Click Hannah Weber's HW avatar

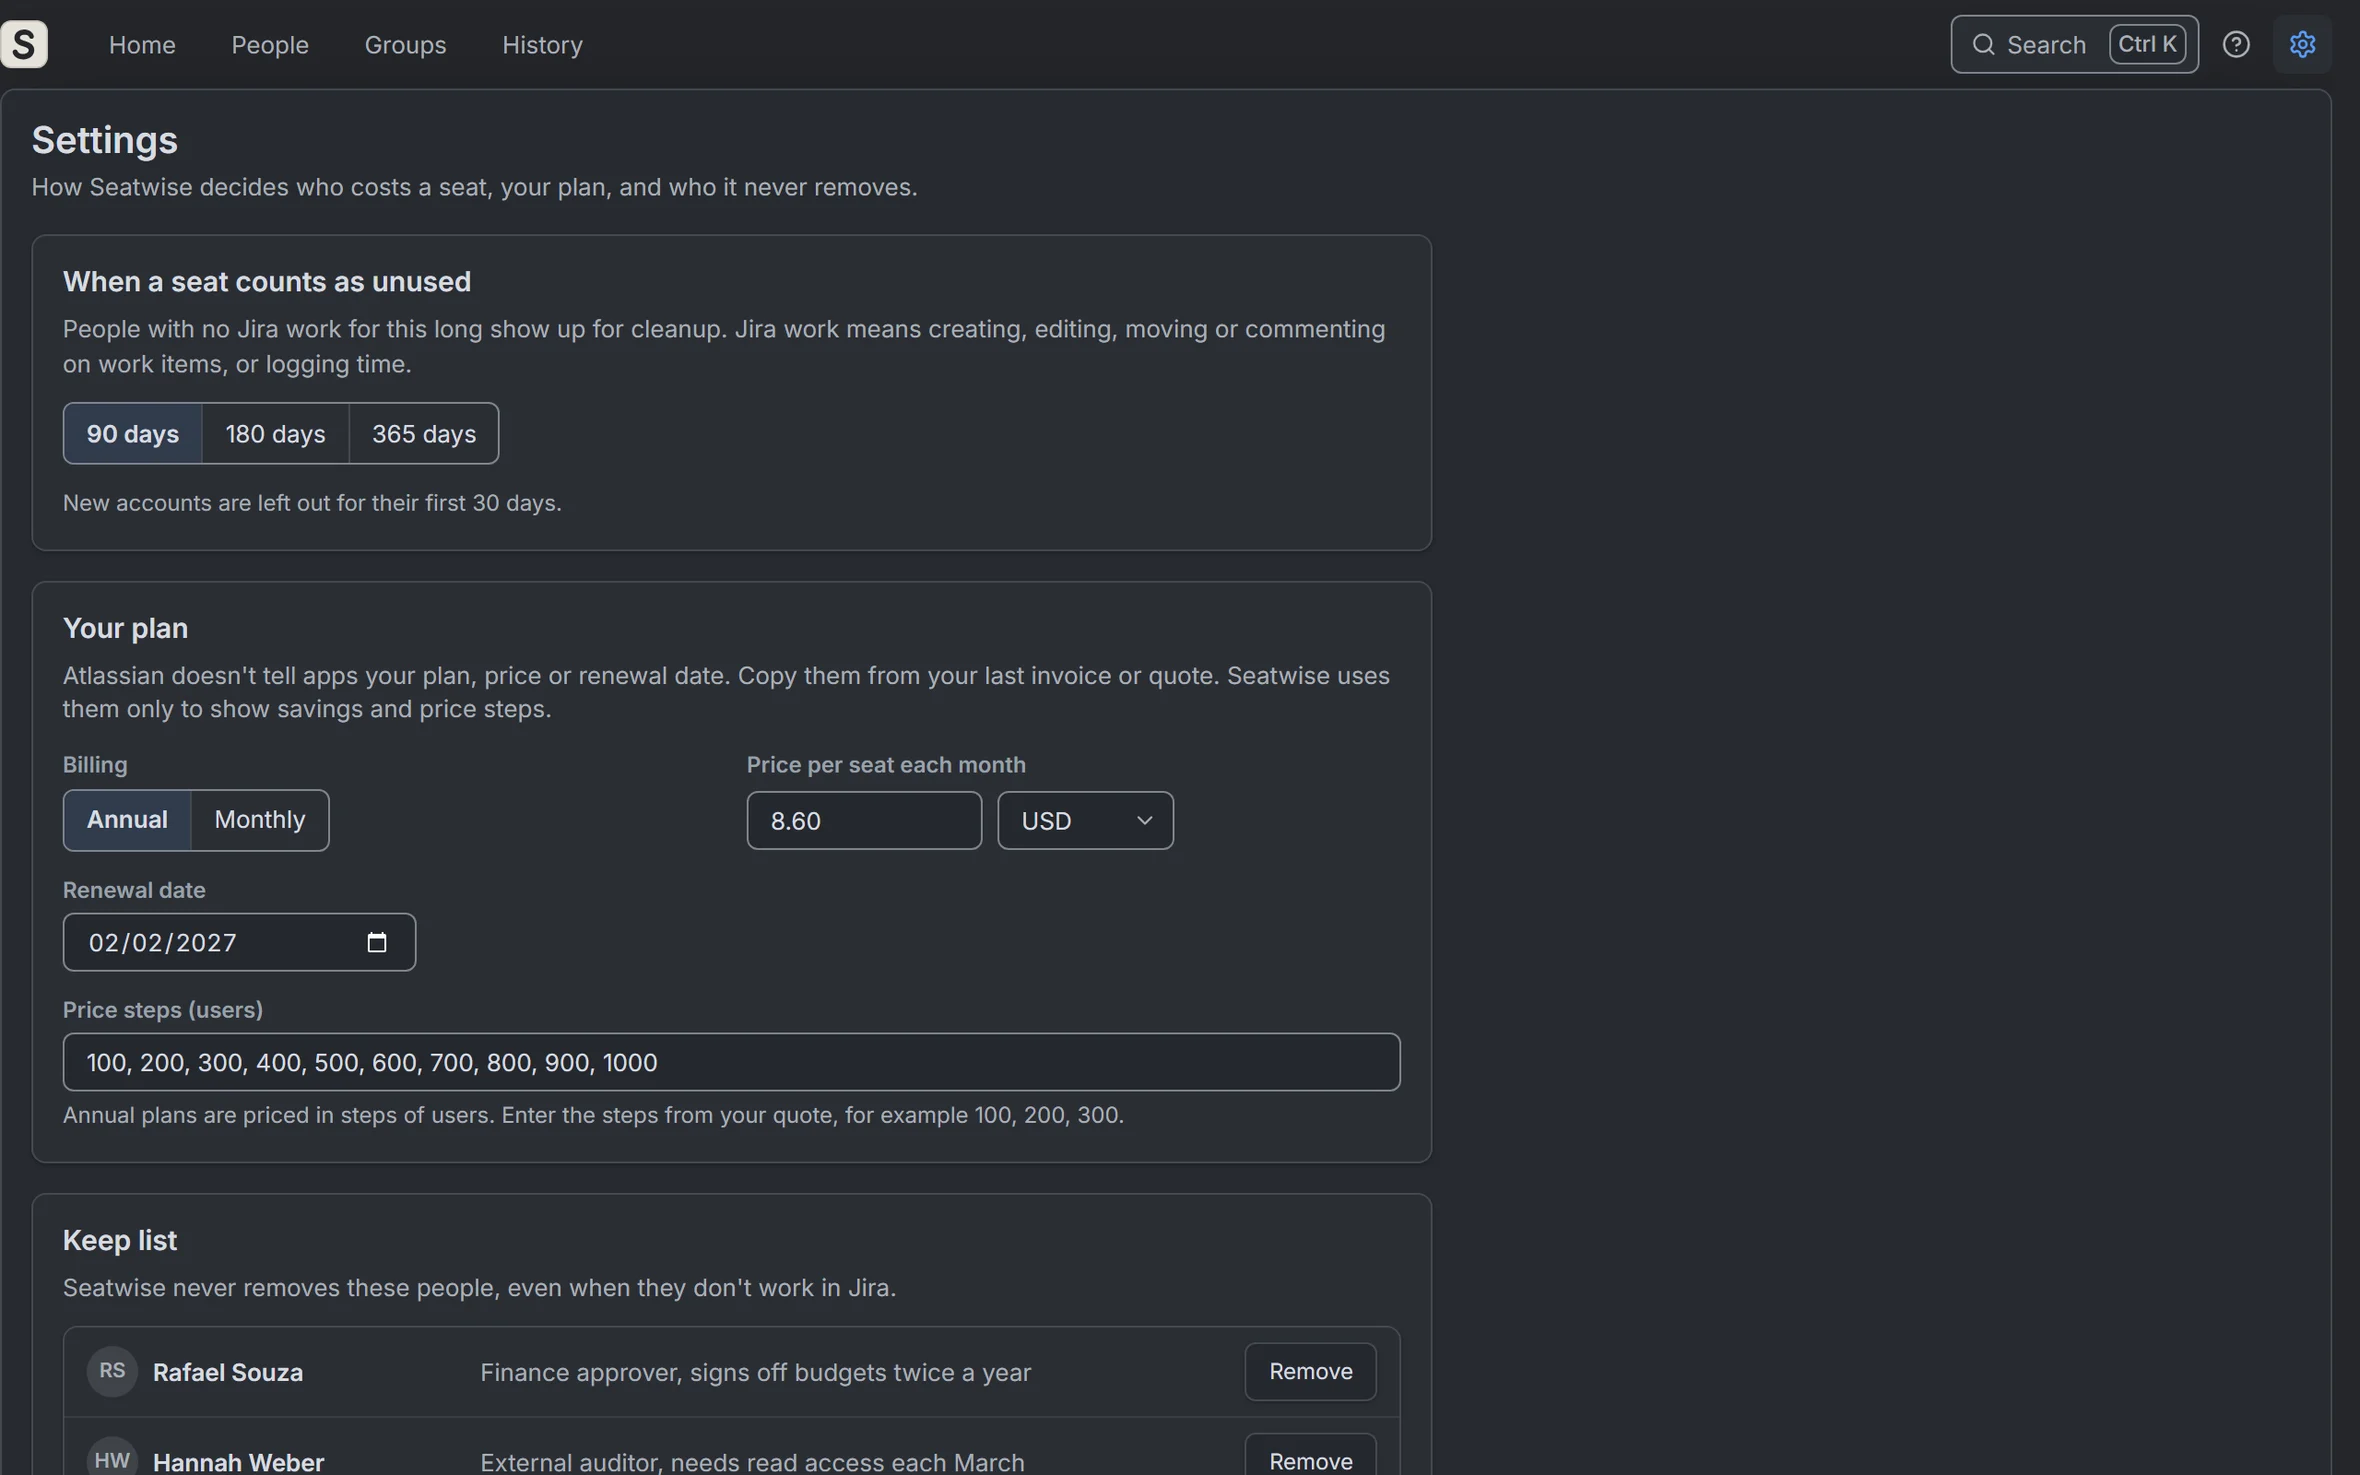pyautogui.click(x=112, y=1460)
